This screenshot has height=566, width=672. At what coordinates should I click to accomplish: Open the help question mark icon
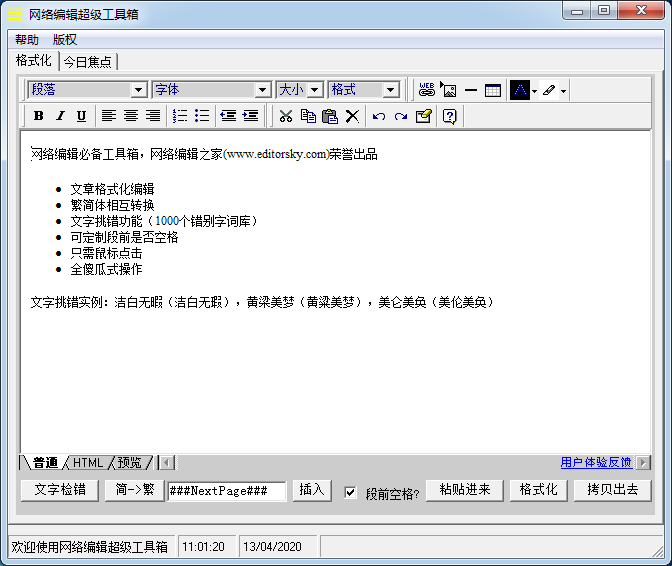(450, 116)
